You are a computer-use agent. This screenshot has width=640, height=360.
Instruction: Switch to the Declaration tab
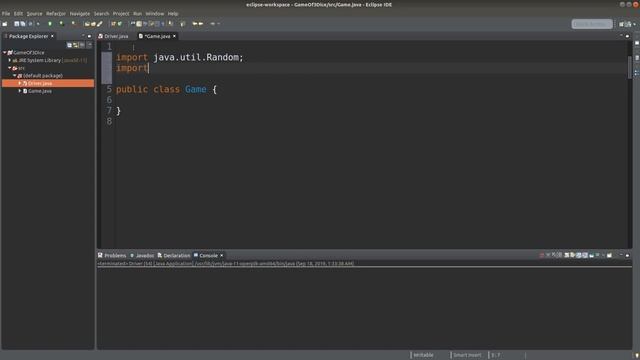174,256
